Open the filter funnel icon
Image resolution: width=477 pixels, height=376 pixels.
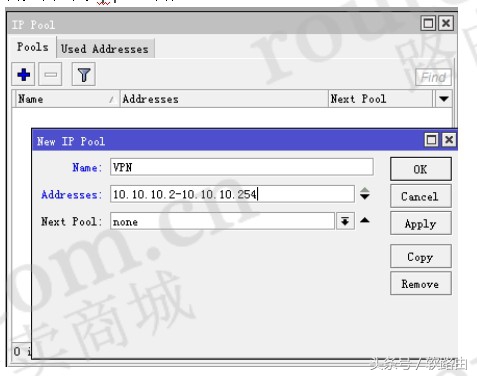click(x=84, y=74)
